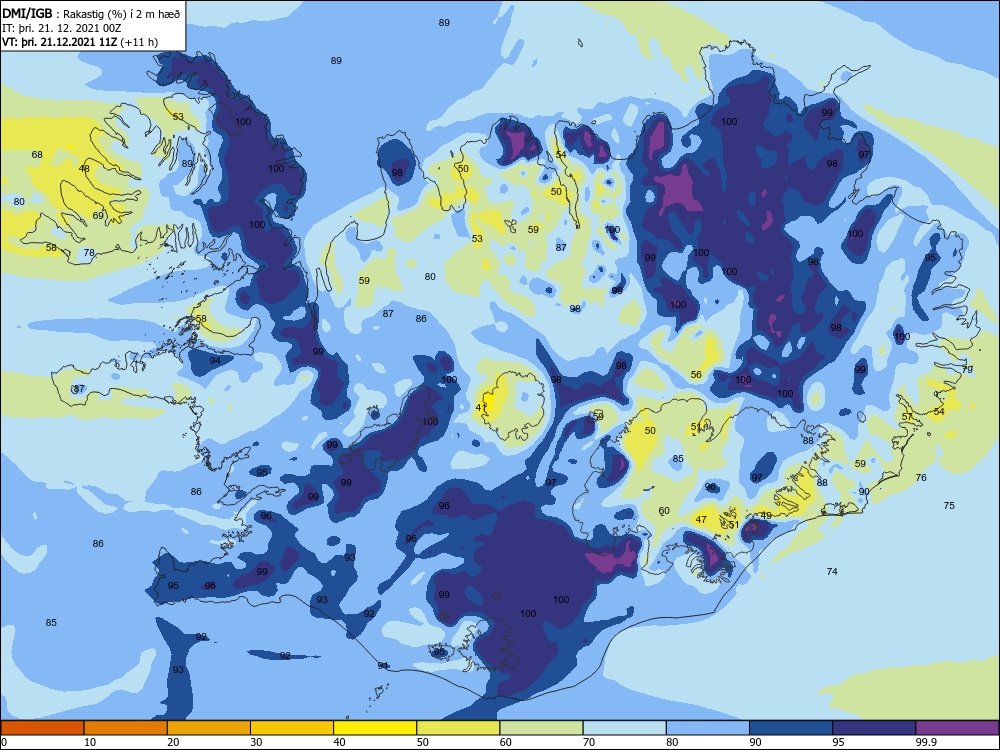Viewport: 1000px width, 750px height.
Task: Click the value '79' on the east coast
Action: point(967,369)
